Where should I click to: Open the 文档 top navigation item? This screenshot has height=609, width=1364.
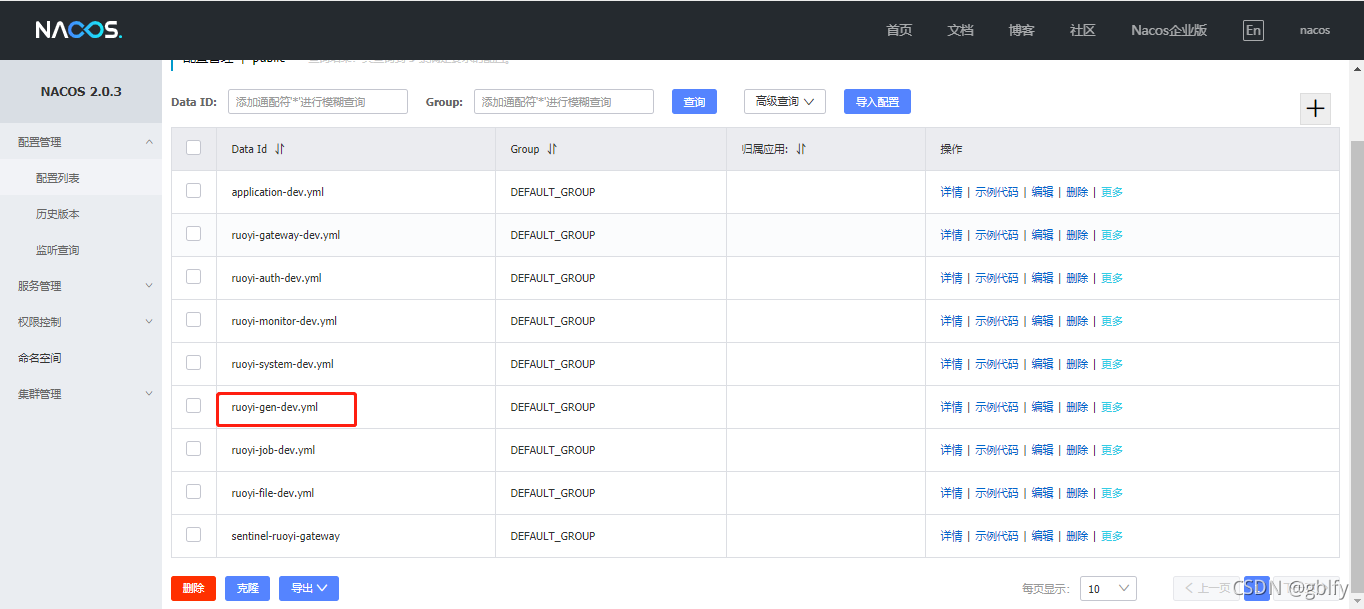point(960,30)
